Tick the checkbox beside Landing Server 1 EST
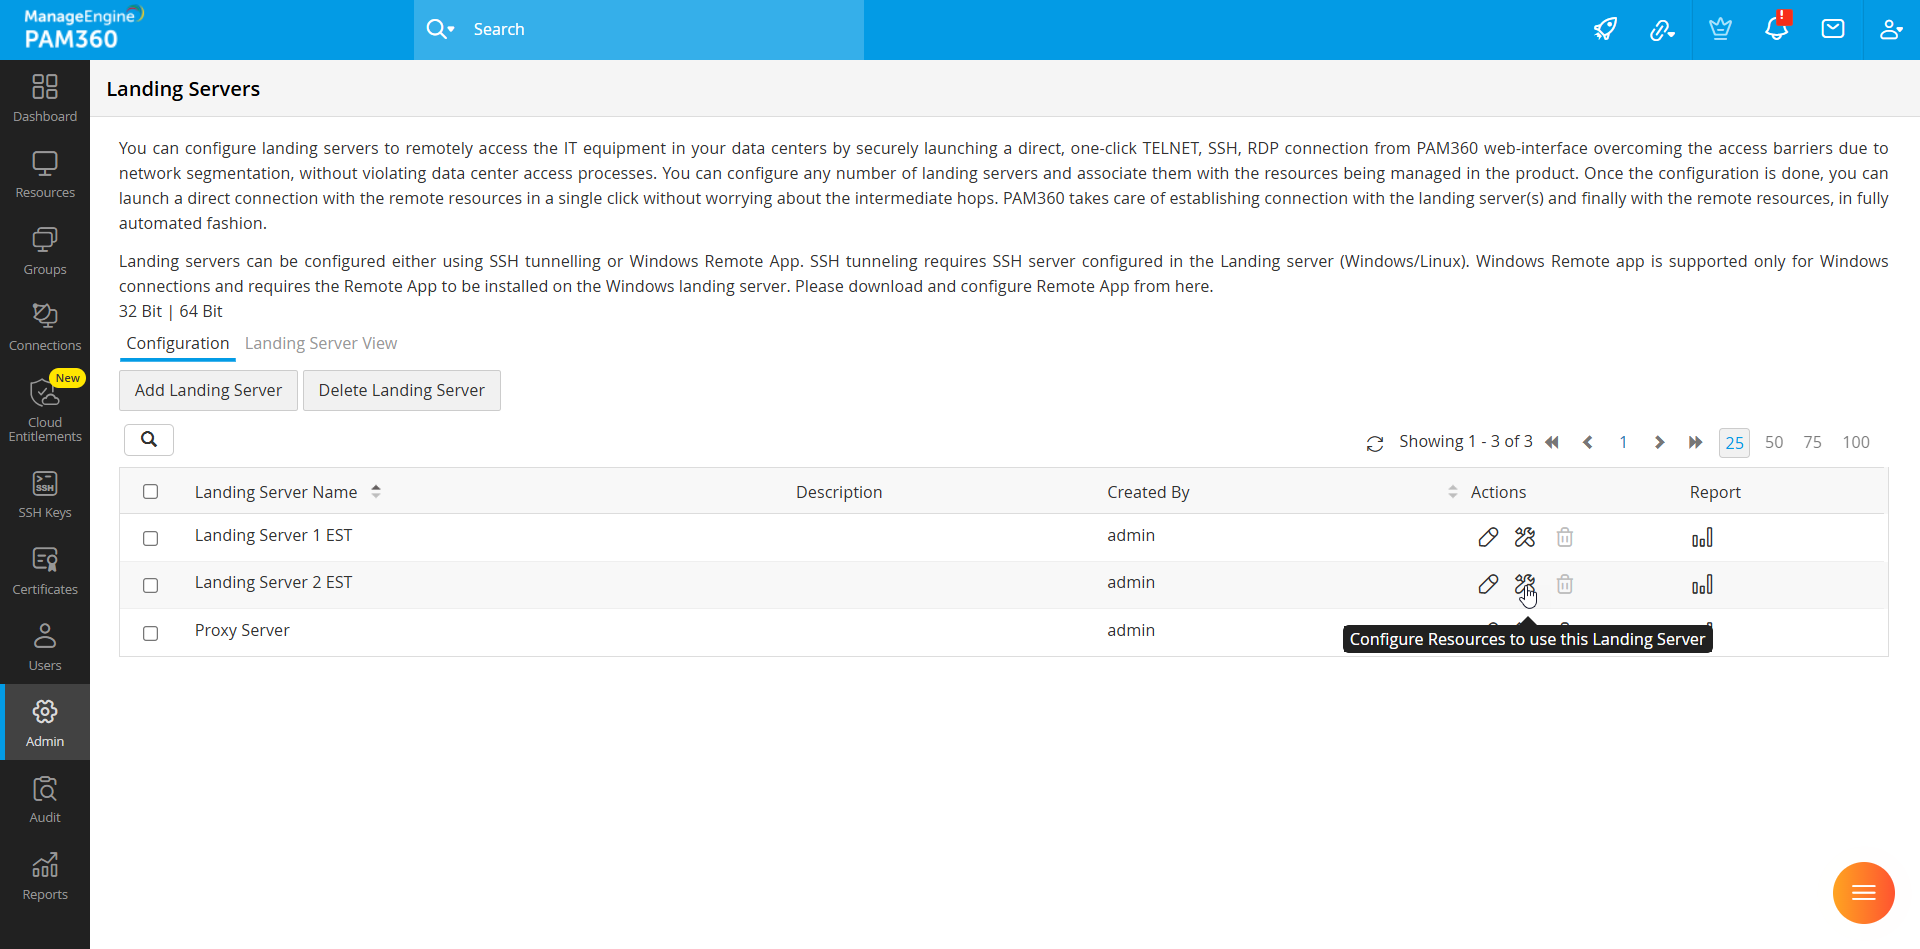The height and width of the screenshot is (949, 1920). 151,538
